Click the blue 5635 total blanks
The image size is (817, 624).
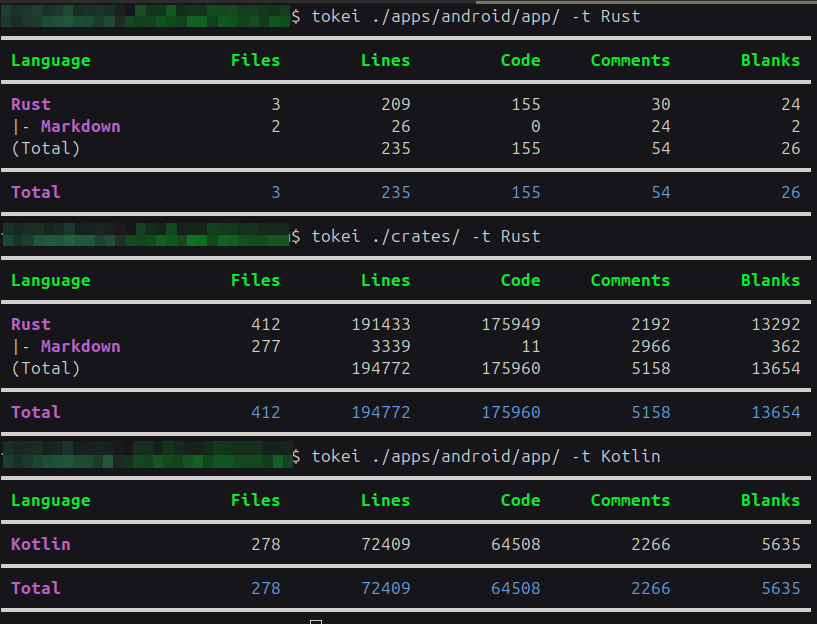point(781,589)
